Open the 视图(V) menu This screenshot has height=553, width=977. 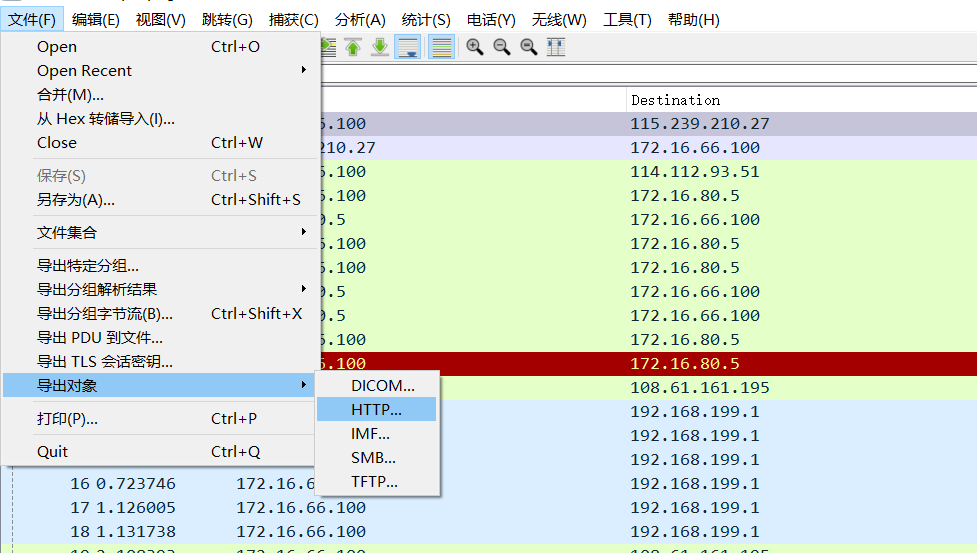tap(161, 20)
